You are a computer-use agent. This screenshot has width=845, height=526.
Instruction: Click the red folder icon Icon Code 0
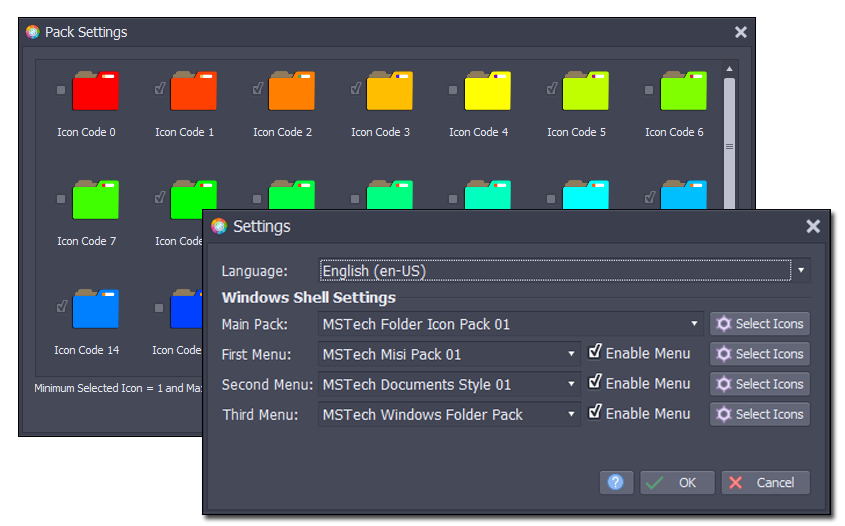tap(95, 91)
